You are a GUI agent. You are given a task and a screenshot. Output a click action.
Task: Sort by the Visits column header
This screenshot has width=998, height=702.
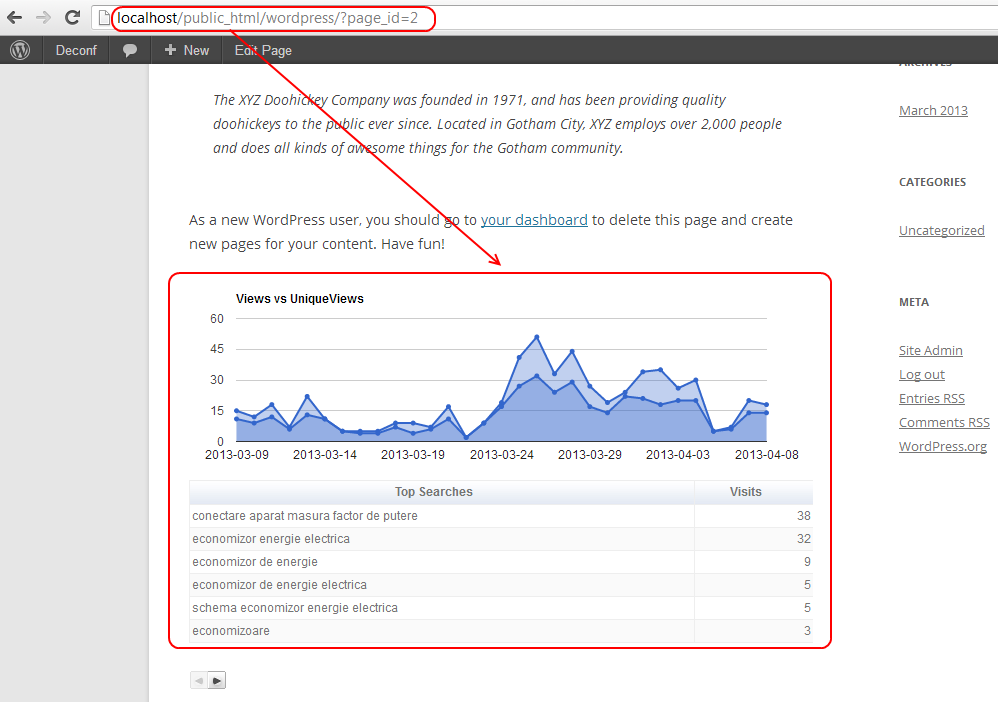click(754, 492)
